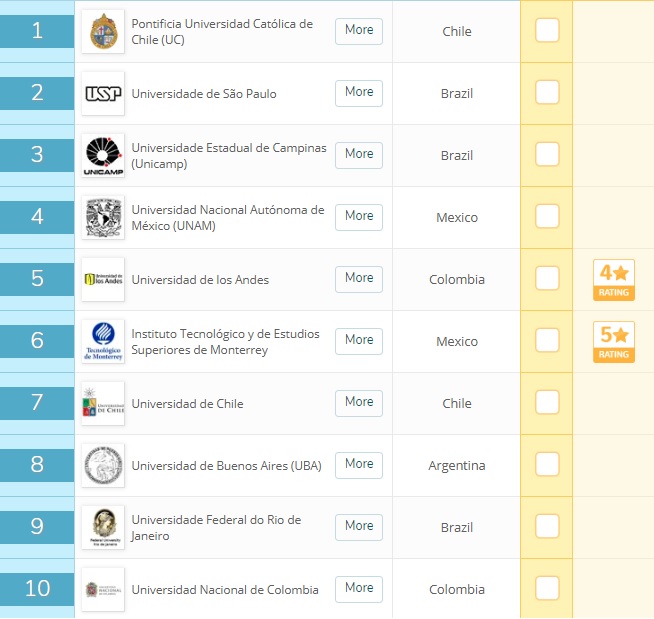
Task: Open the 5-star rating badge
Action: (x=613, y=342)
